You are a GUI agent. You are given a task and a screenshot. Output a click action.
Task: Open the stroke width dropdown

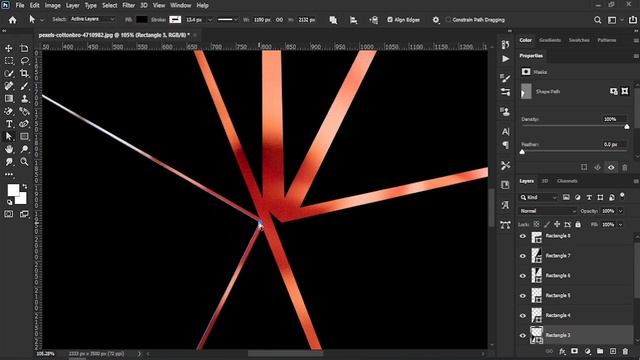coord(210,20)
